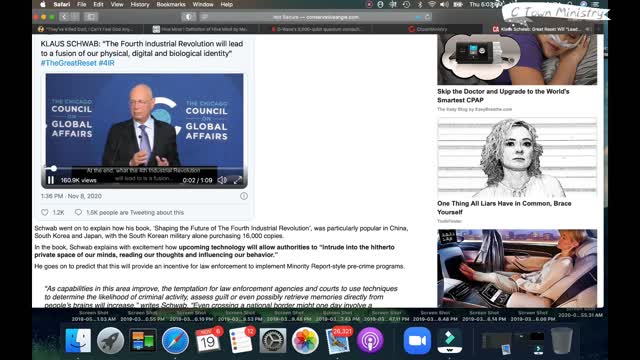Open the #TheGreatReset hashtag link

[x=69, y=63]
